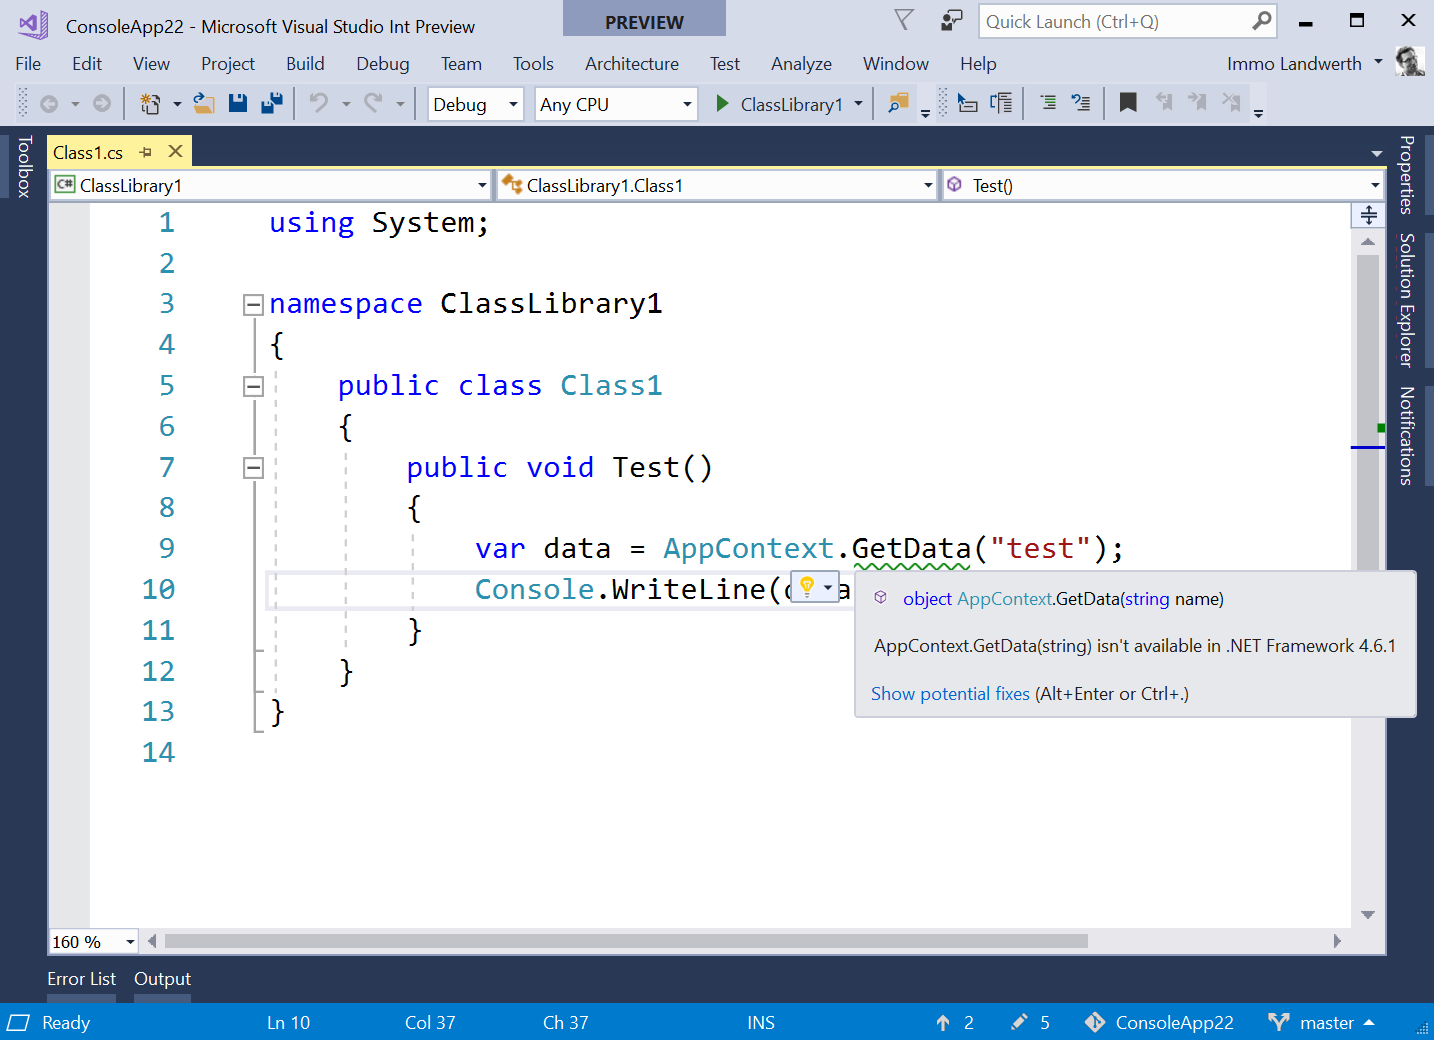Collapse the Class1 class block
The image size is (1434, 1040).
[x=253, y=387]
